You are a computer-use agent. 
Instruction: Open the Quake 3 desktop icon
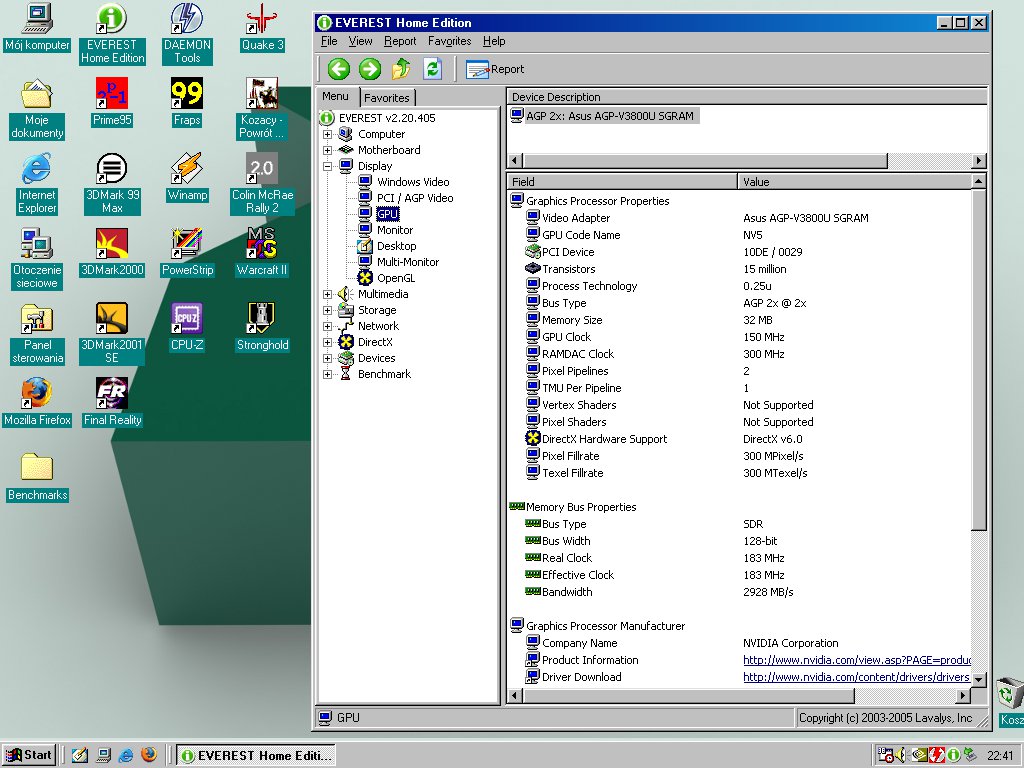tap(262, 27)
